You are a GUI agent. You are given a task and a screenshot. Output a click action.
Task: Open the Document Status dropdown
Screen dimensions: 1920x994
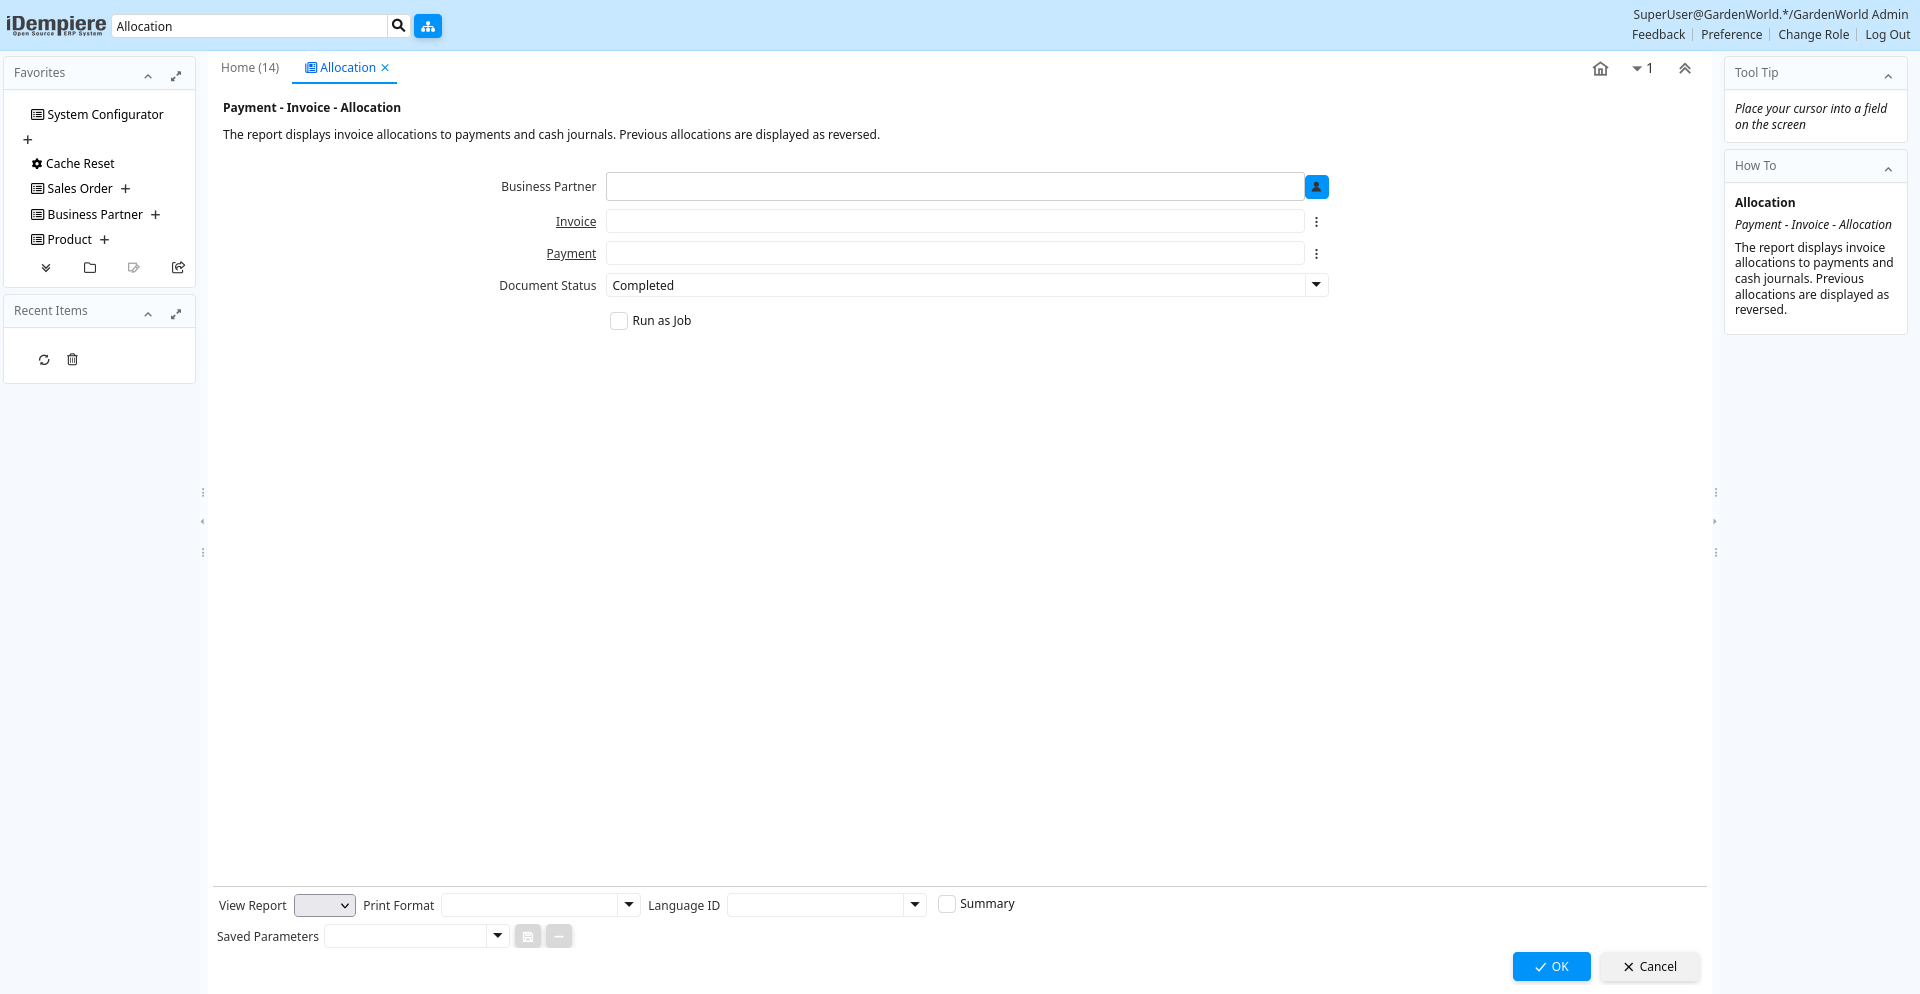click(x=1316, y=285)
